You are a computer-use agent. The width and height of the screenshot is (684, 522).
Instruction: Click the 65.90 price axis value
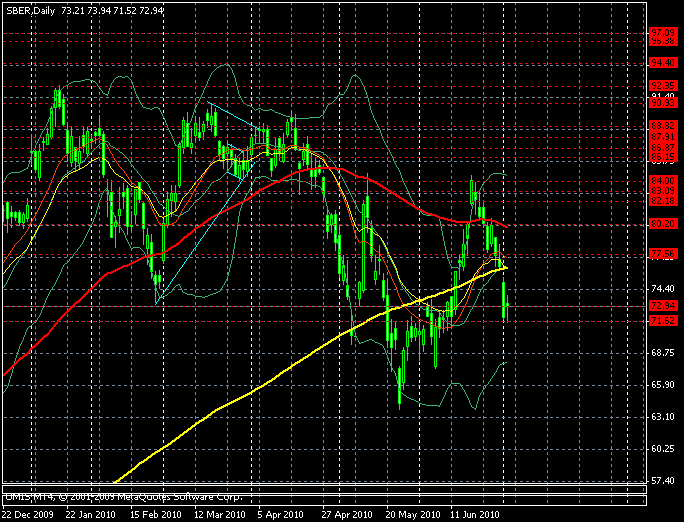tap(663, 385)
